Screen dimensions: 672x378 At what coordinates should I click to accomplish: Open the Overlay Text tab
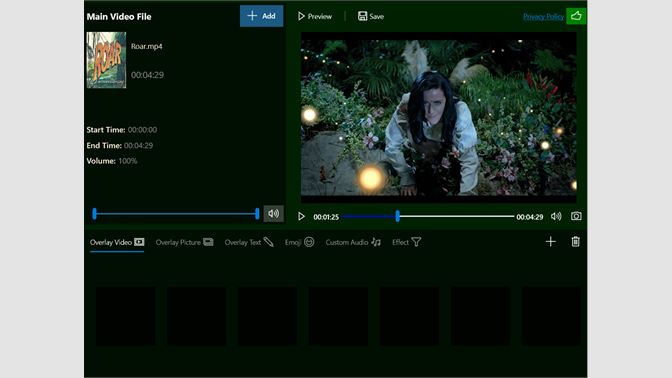tap(249, 243)
